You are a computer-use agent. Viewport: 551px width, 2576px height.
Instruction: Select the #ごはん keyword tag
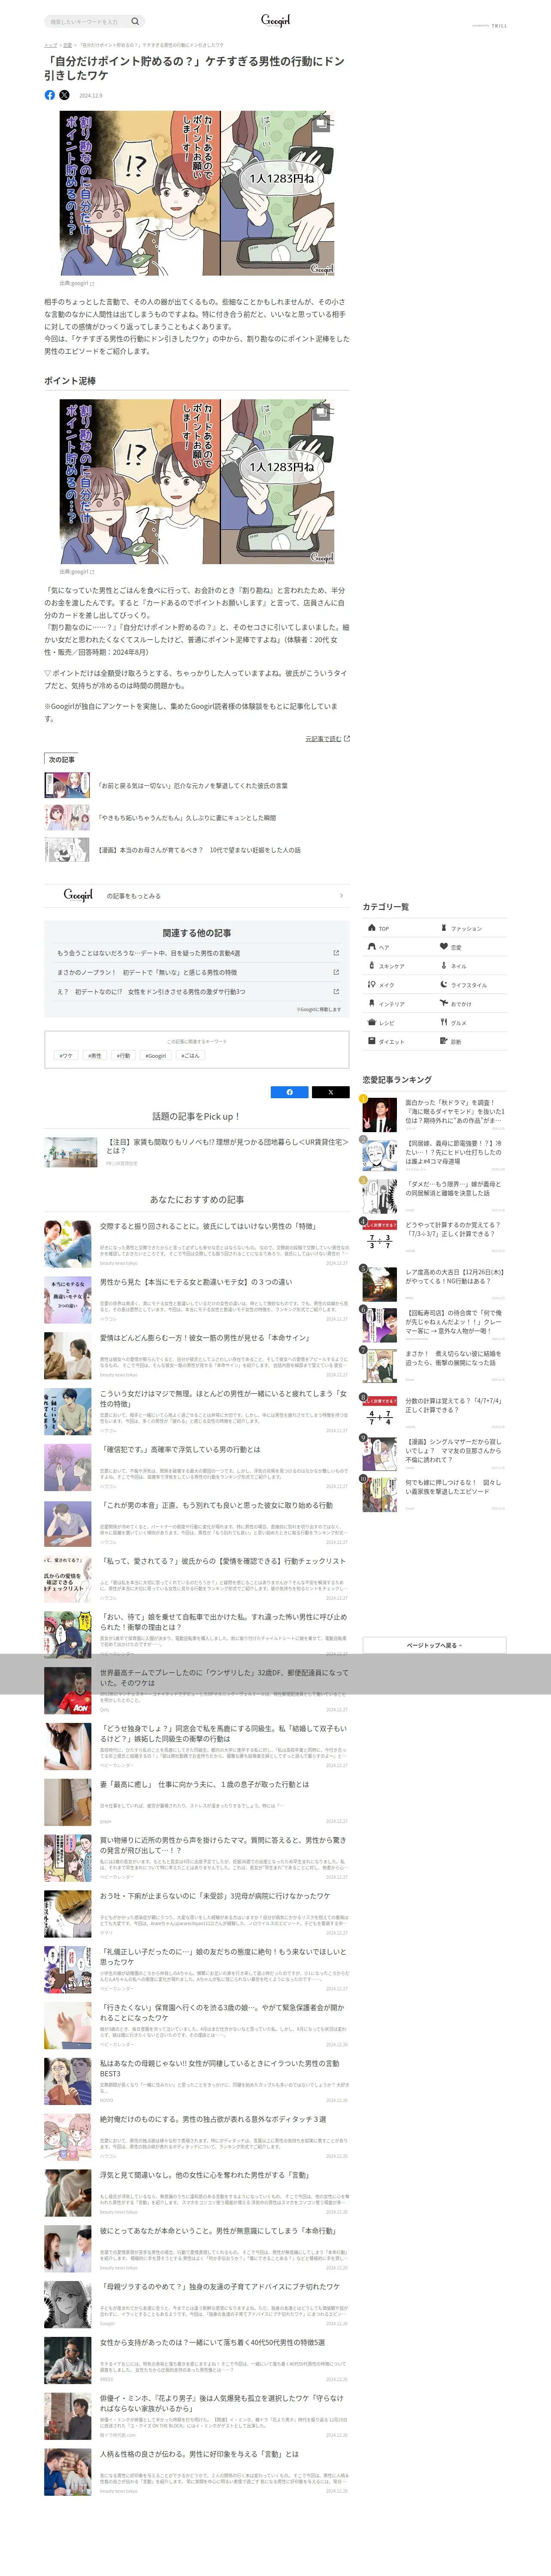click(190, 1055)
